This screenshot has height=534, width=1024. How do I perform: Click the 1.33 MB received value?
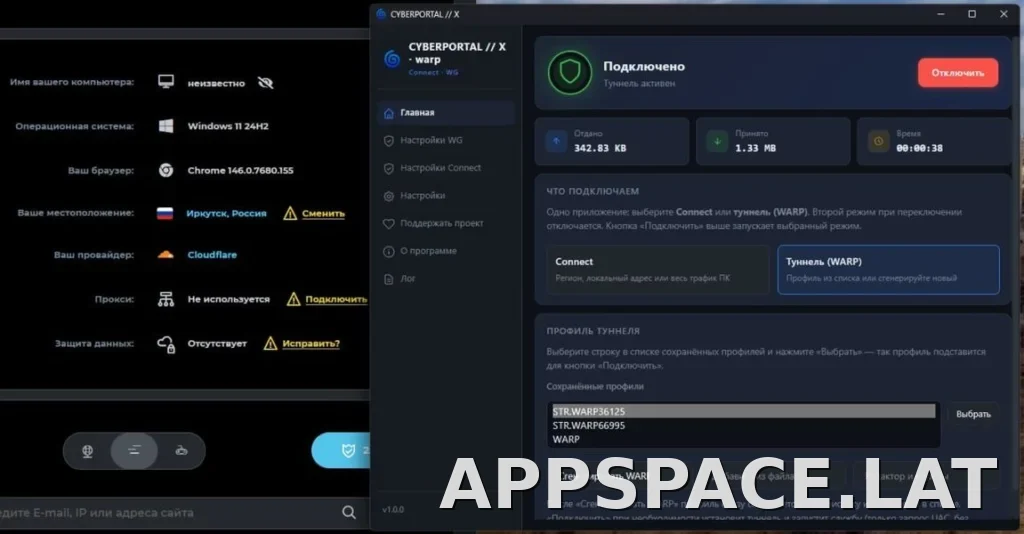[756, 148]
